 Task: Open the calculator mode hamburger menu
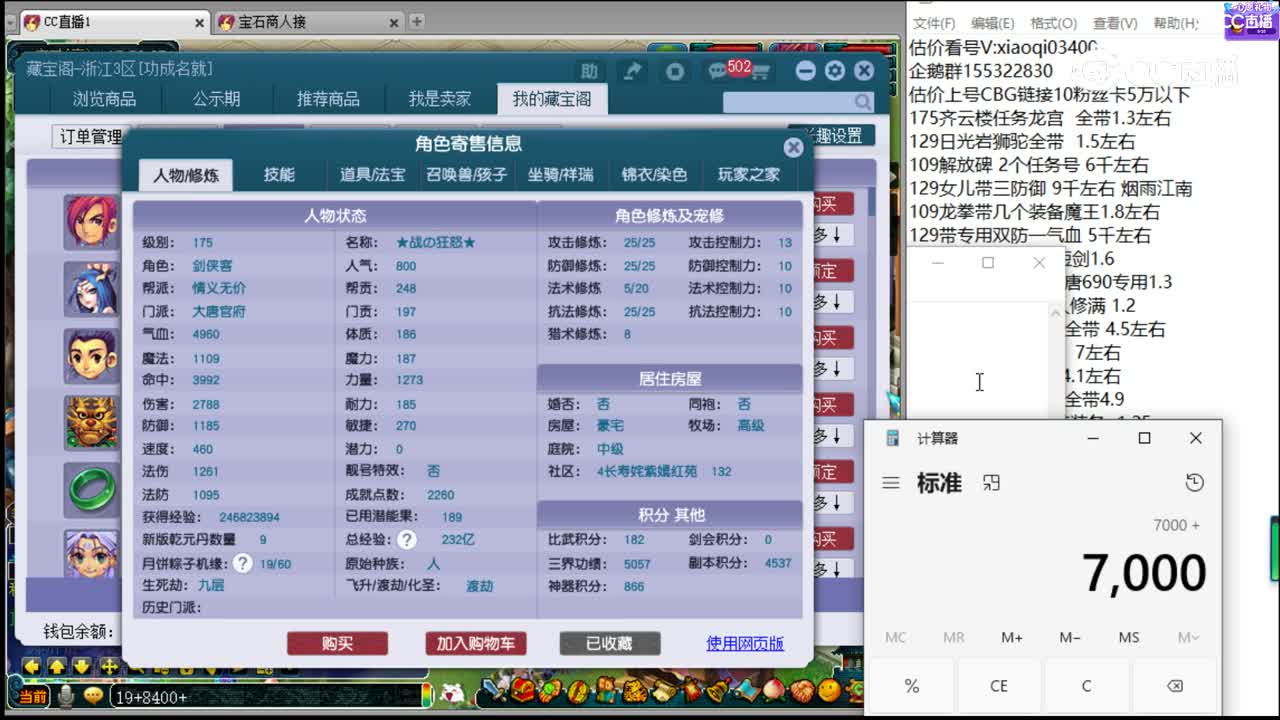(x=890, y=483)
